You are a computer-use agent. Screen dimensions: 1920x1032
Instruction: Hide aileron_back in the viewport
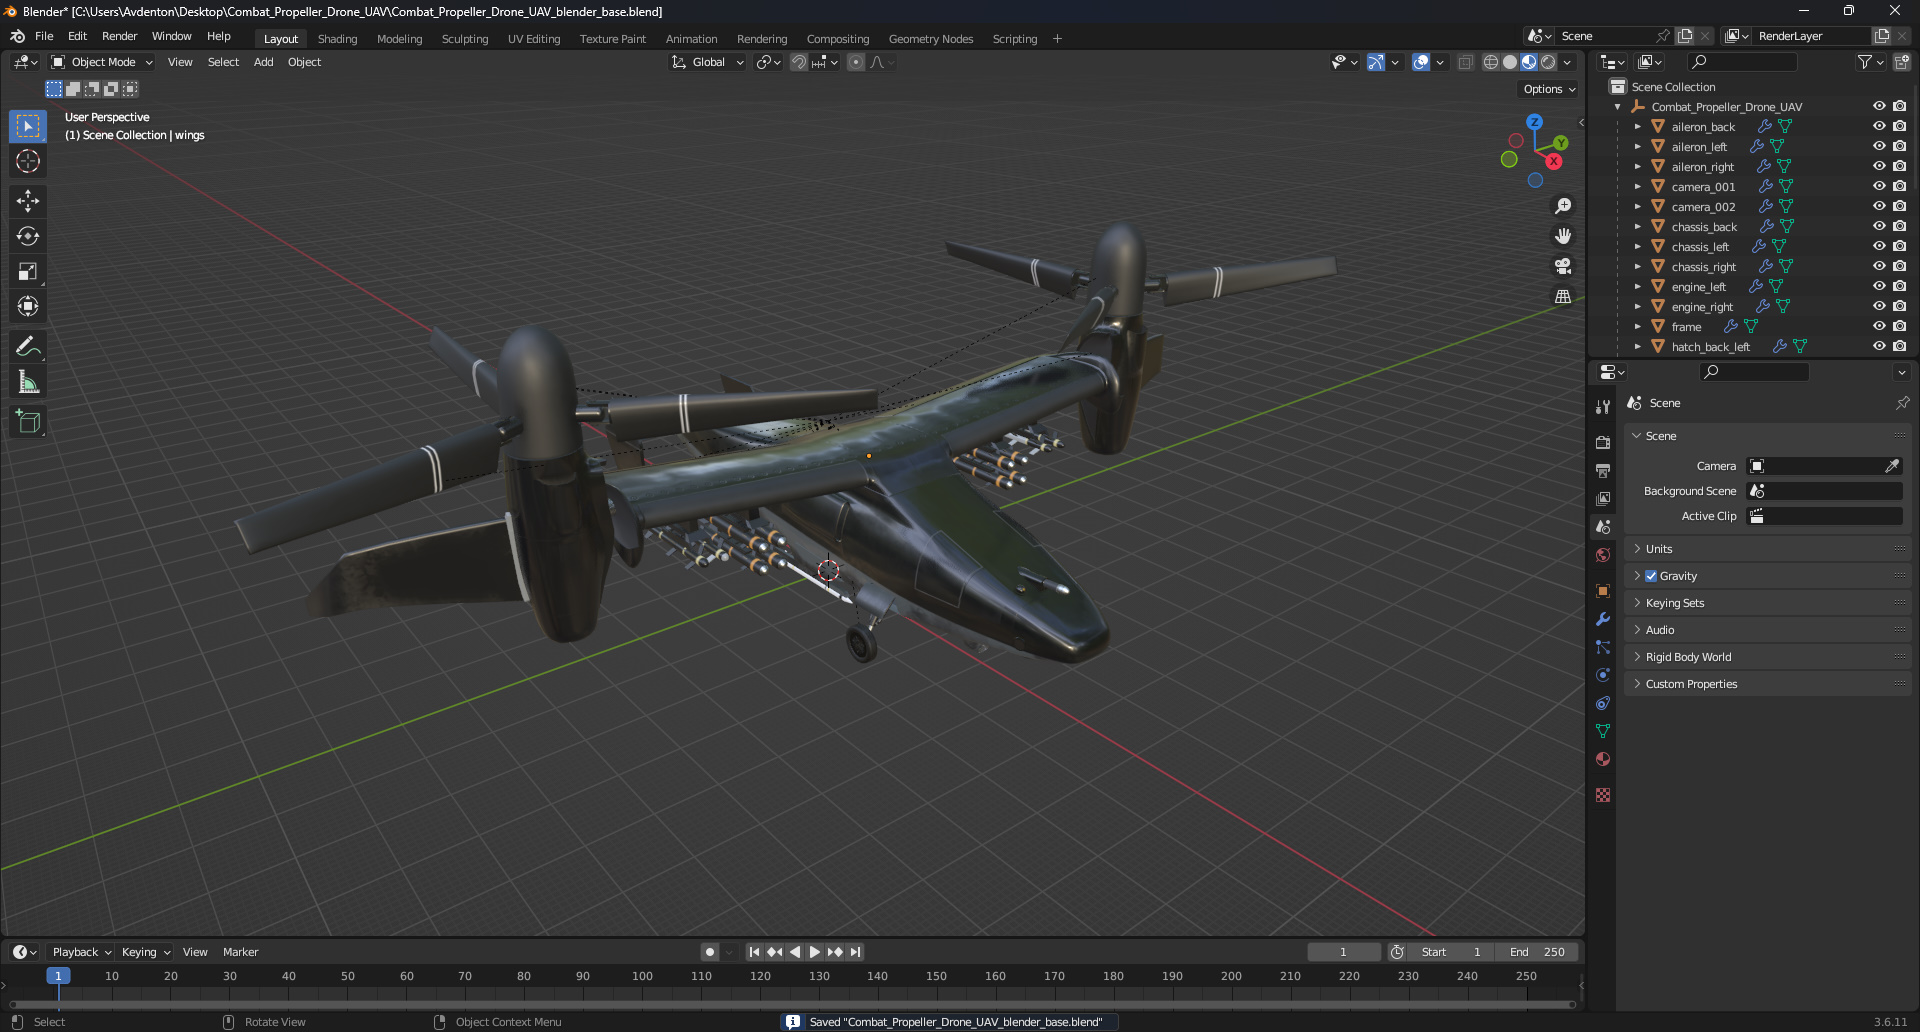(x=1879, y=127)
